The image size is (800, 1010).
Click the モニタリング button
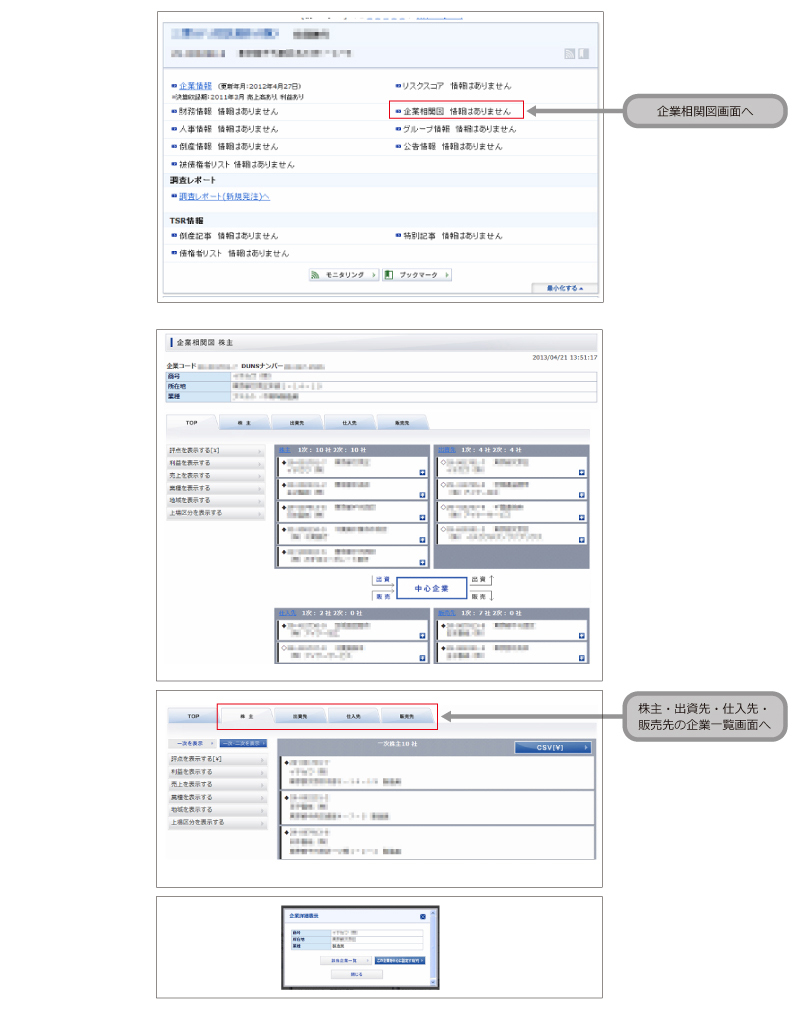pos(343,275)
